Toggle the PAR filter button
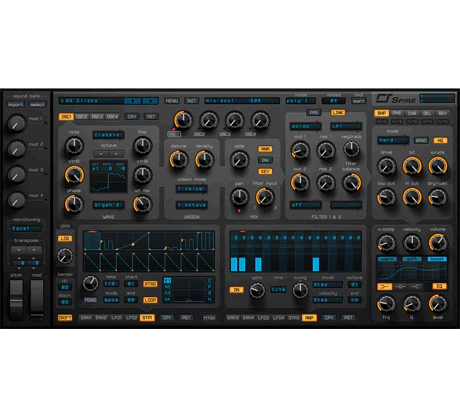 [314, 113]
